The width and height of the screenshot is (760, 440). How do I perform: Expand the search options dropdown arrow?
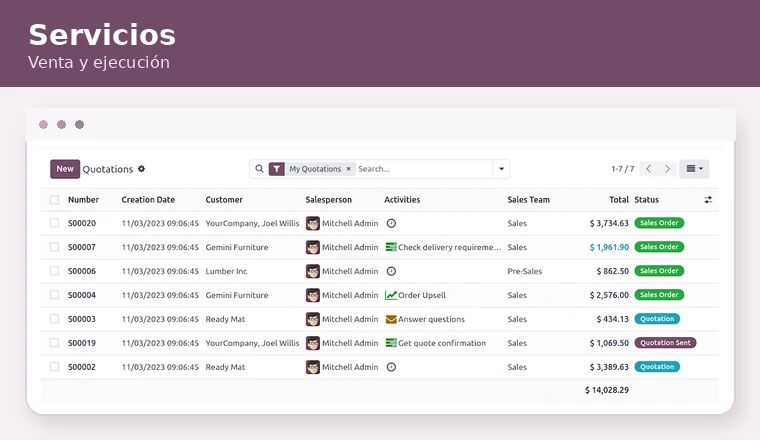[502, 169]
